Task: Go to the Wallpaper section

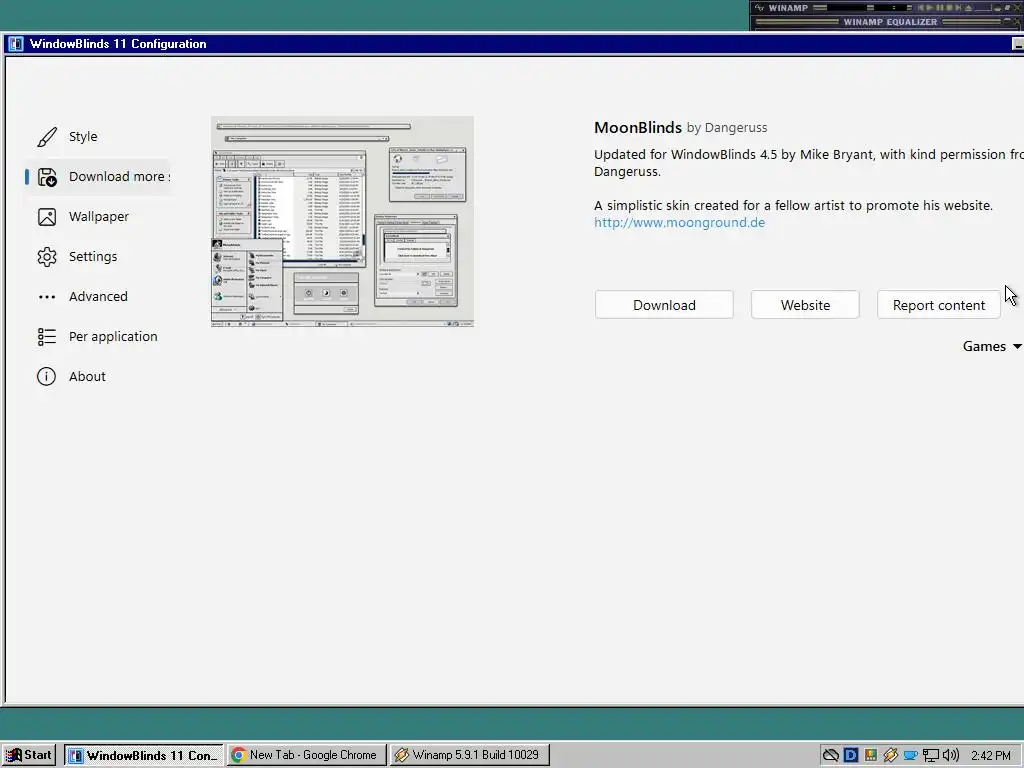Action: (x=99, y=217)
